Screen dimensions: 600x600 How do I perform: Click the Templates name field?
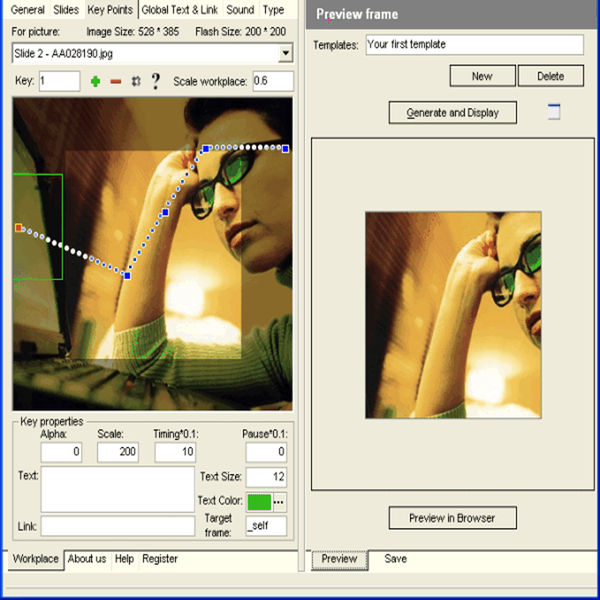474,44
